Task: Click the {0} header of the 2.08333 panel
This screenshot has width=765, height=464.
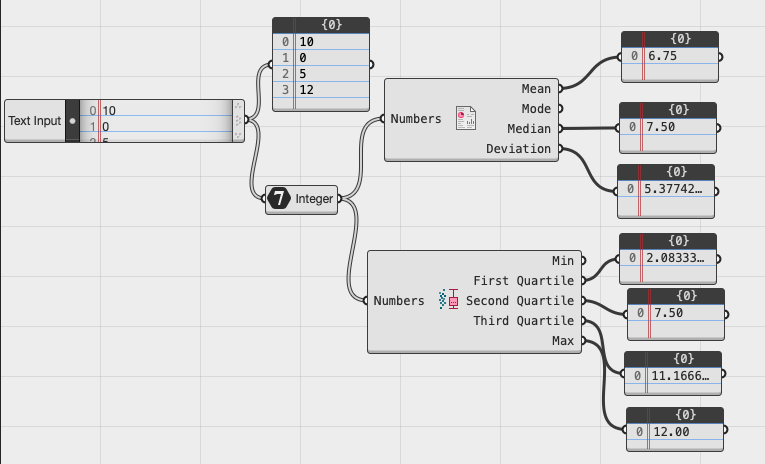Action: 668,241
